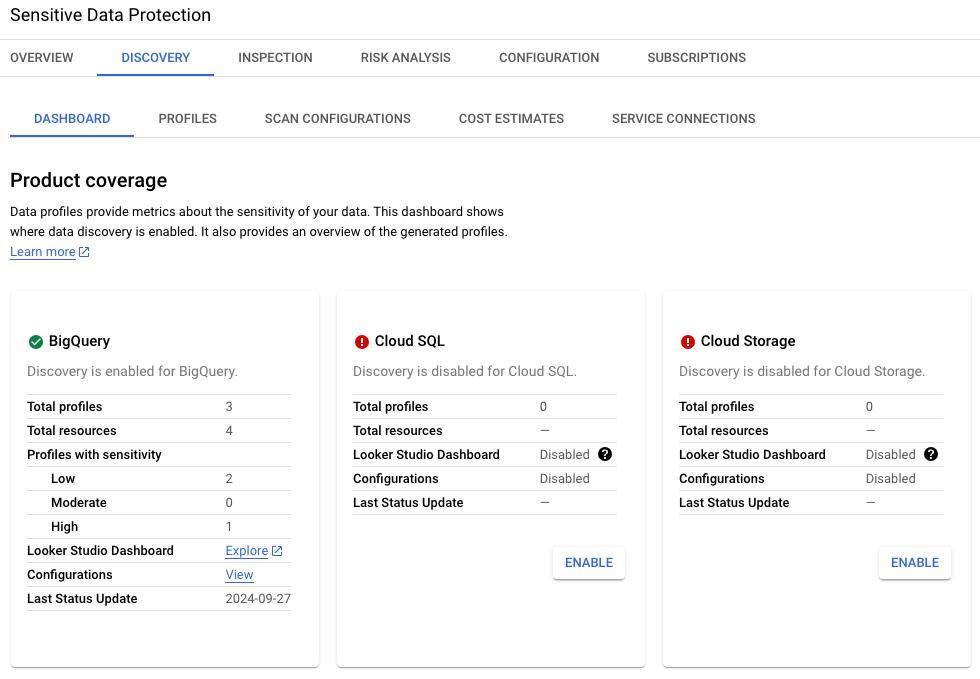Click the BigQuery card title
Screen dimensions: 980x679
click(79, 341)
